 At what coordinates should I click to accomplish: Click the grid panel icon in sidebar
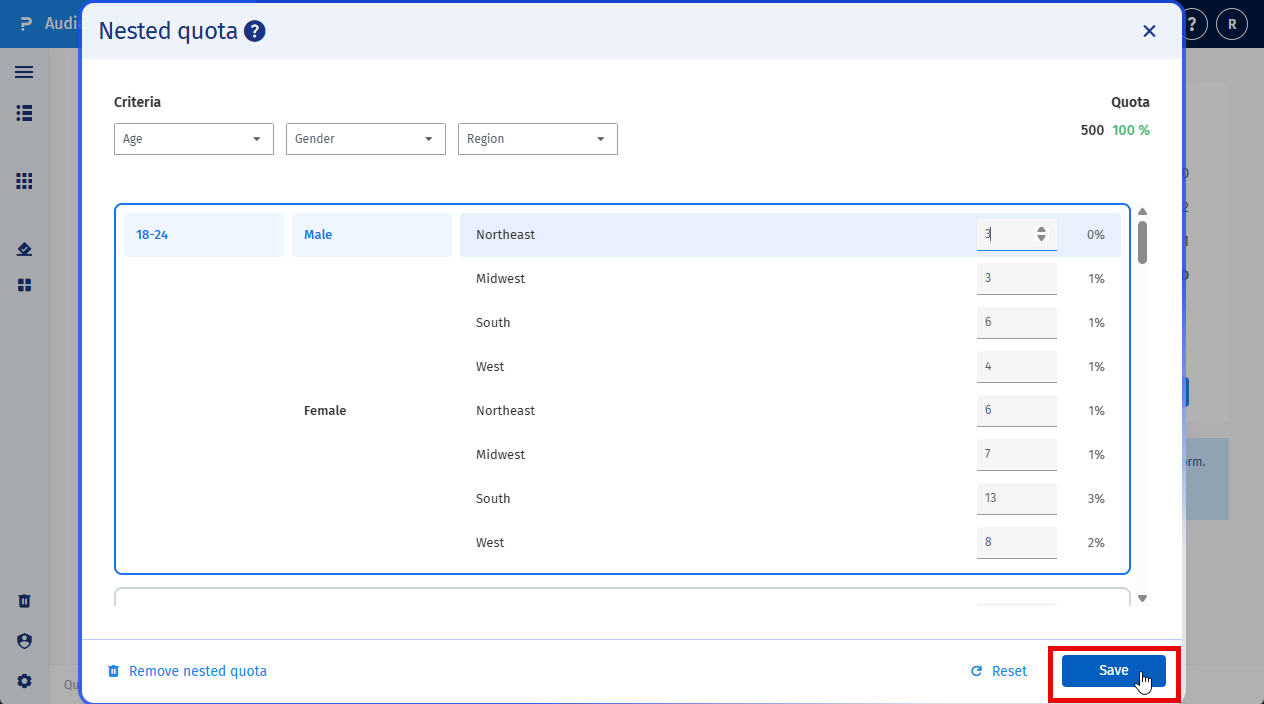(24, 181)
